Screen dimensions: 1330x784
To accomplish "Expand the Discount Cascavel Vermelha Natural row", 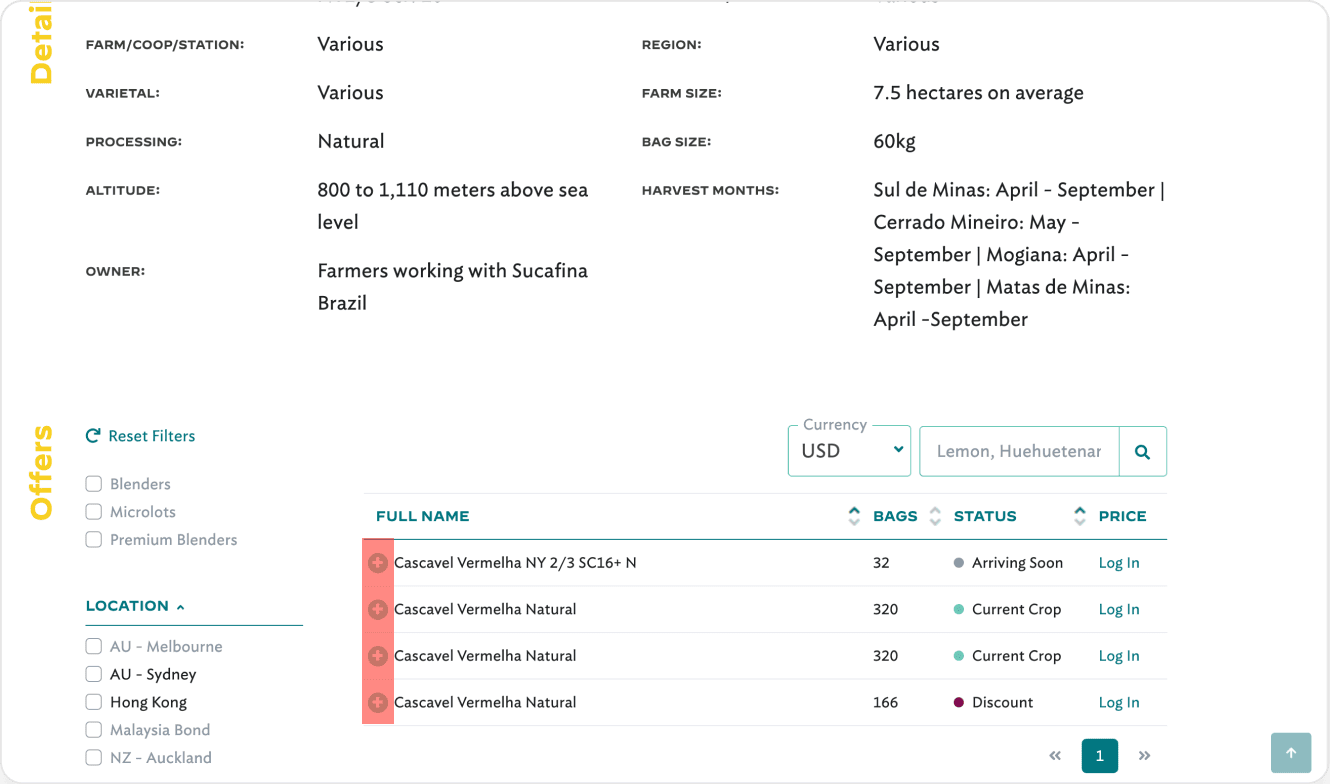I will coord(377,702).
